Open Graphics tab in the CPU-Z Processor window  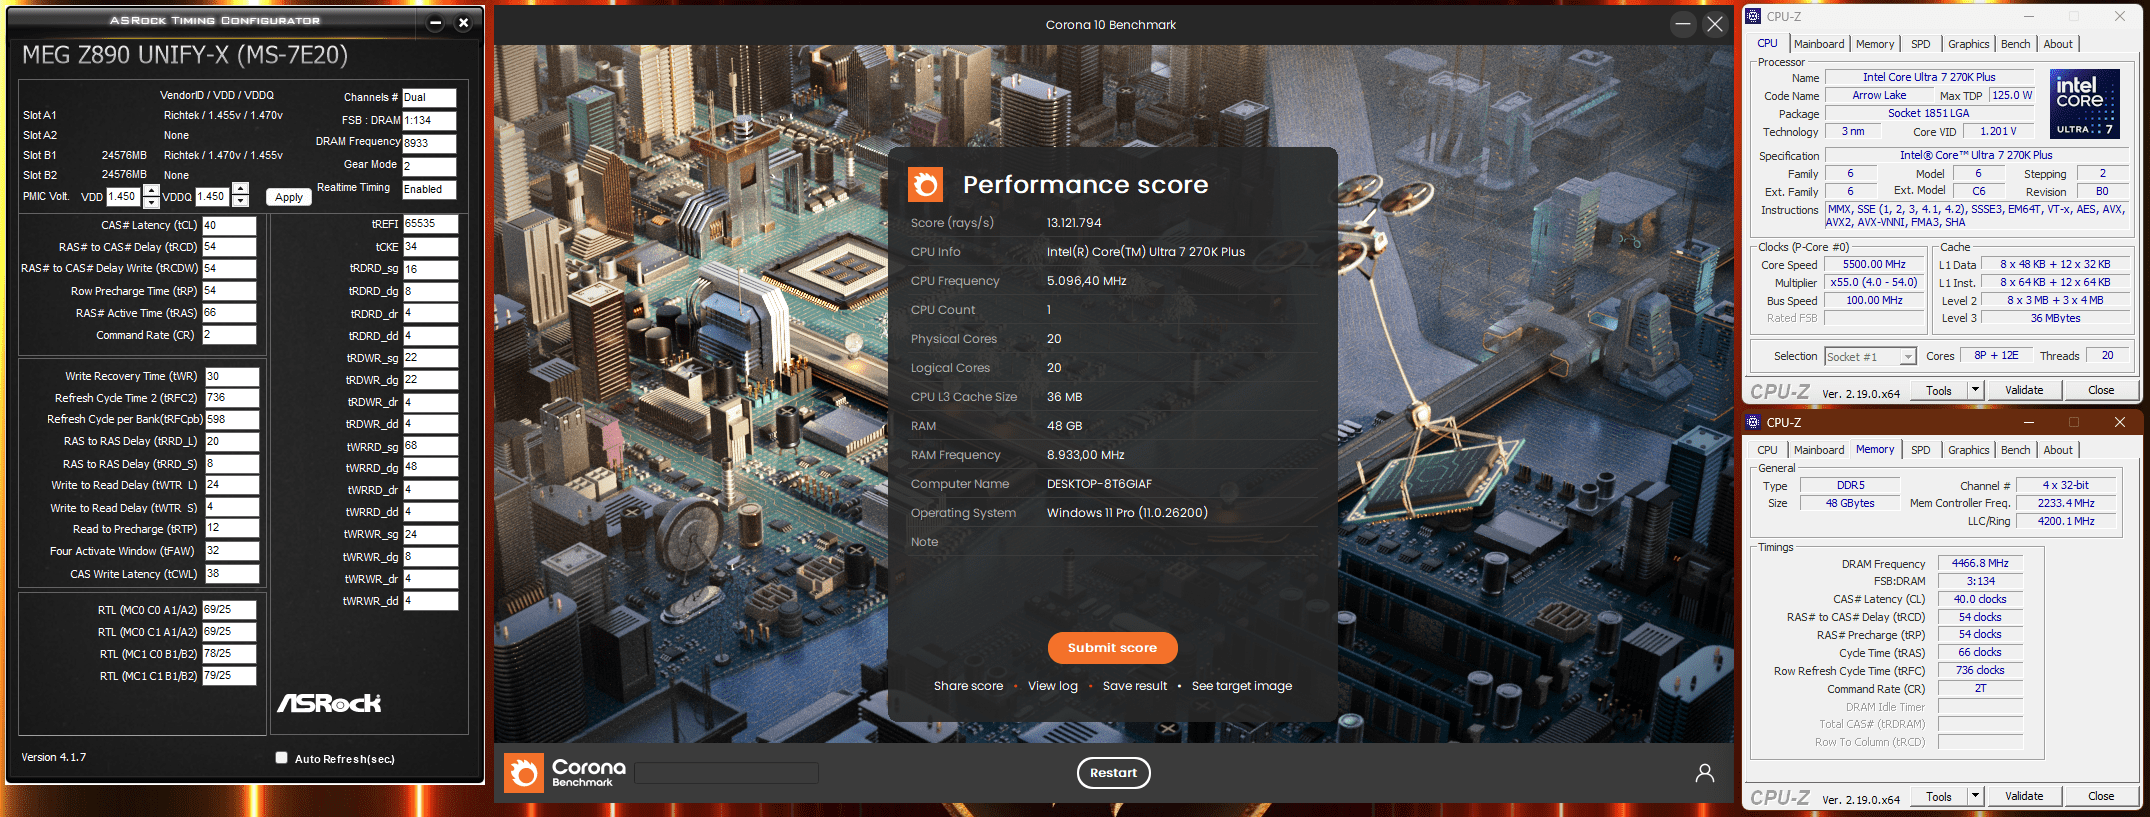[x=1969, y=44]
